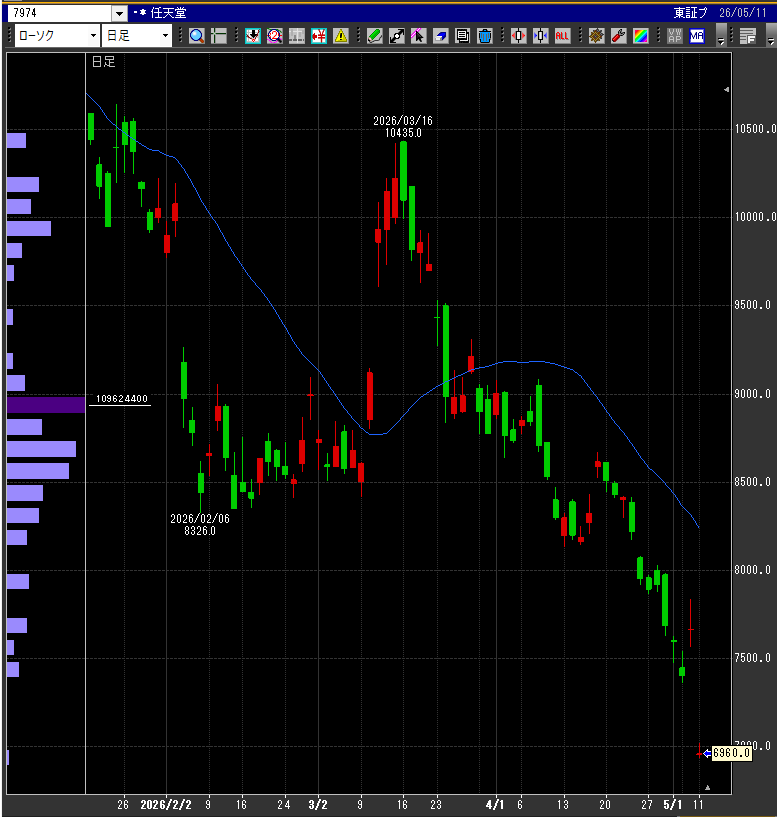Select the green pencil drawing tool
This screenshot has width=777, height=817.
[375, 36]
